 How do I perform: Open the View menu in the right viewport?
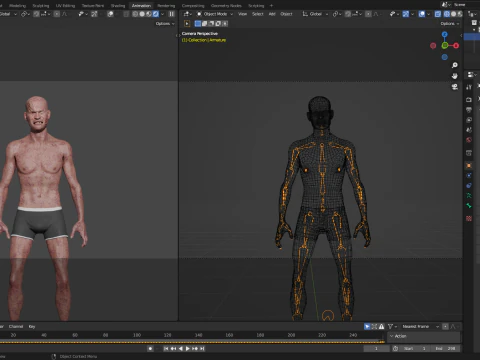tap(242, 14)
